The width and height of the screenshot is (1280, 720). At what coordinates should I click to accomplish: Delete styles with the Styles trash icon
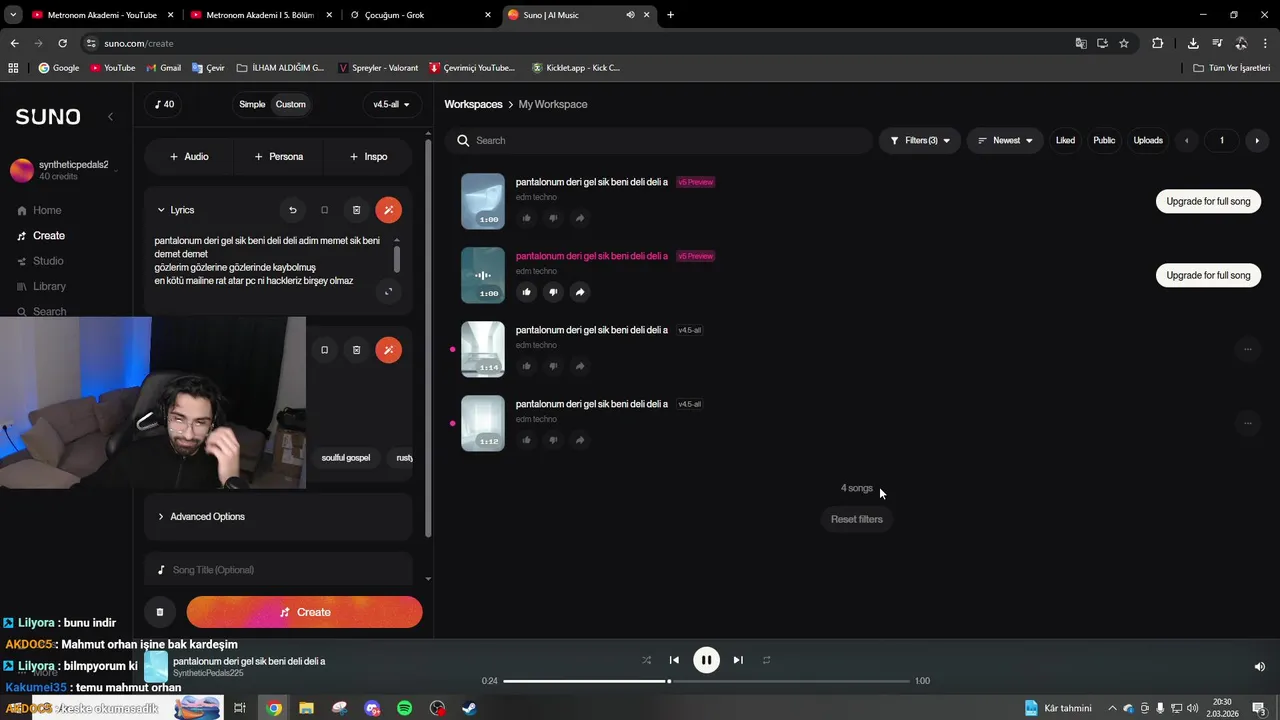click(x=356, y=350)
